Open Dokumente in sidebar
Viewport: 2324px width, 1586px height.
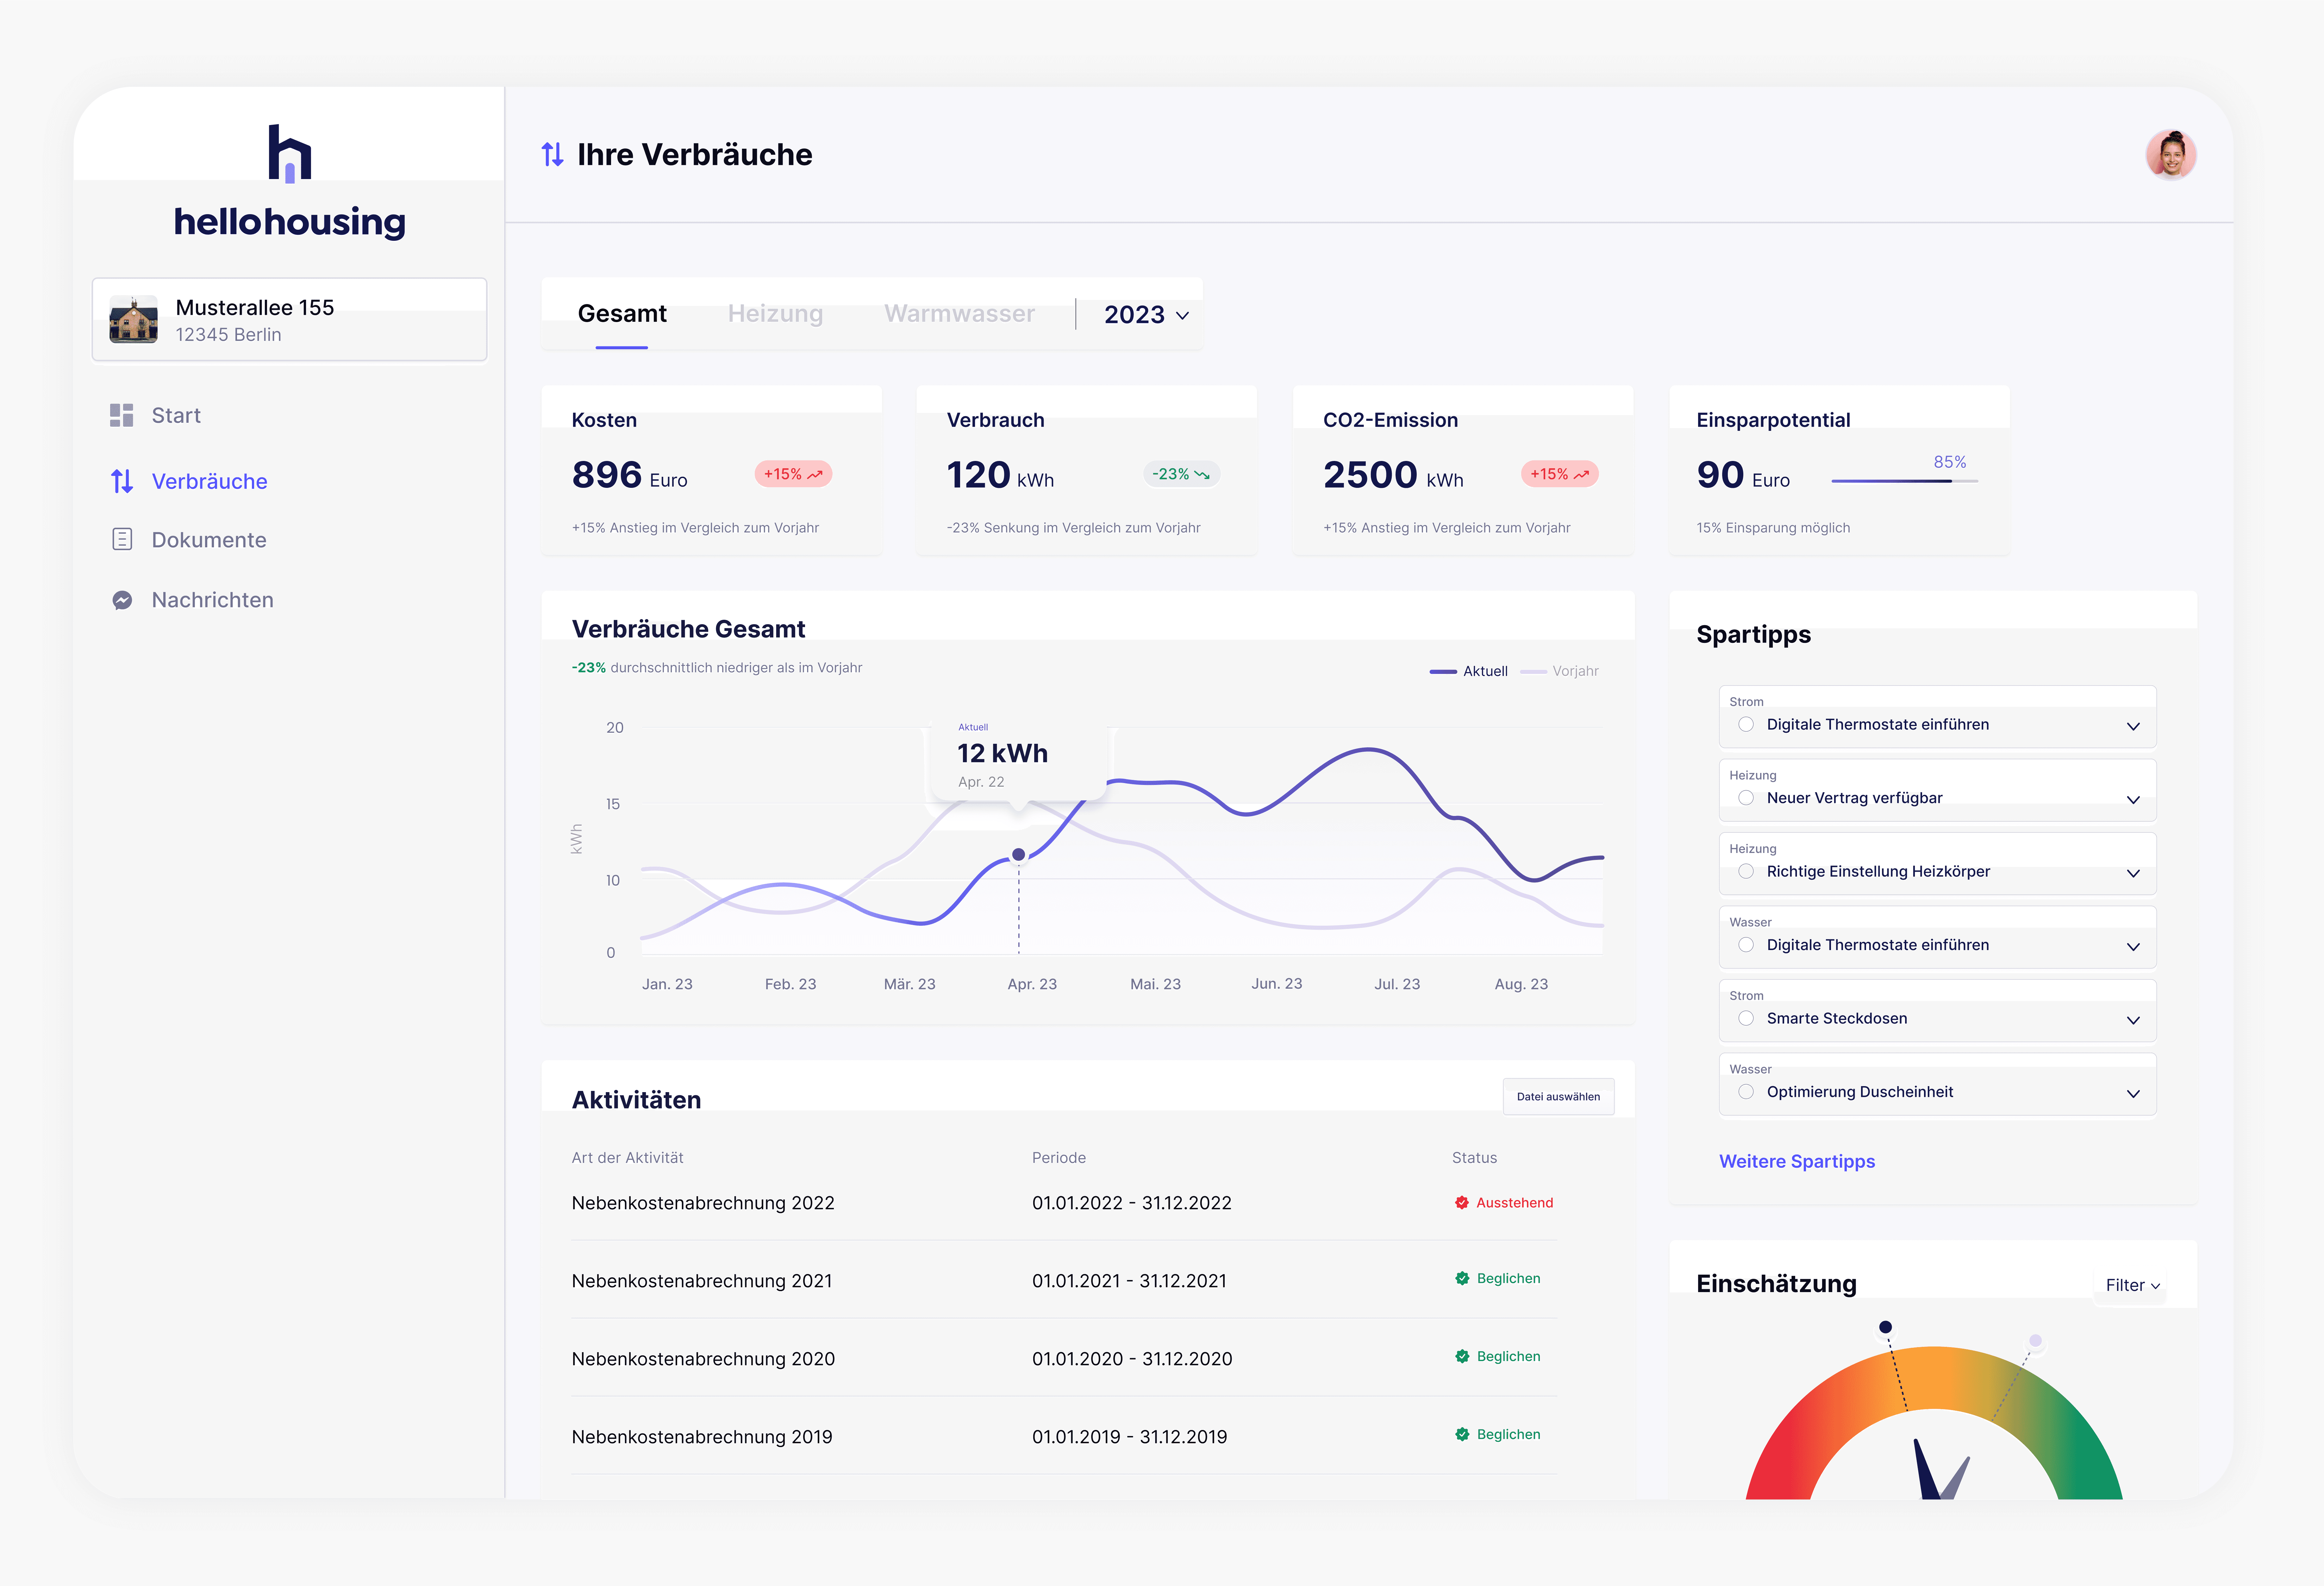(209, 540)
